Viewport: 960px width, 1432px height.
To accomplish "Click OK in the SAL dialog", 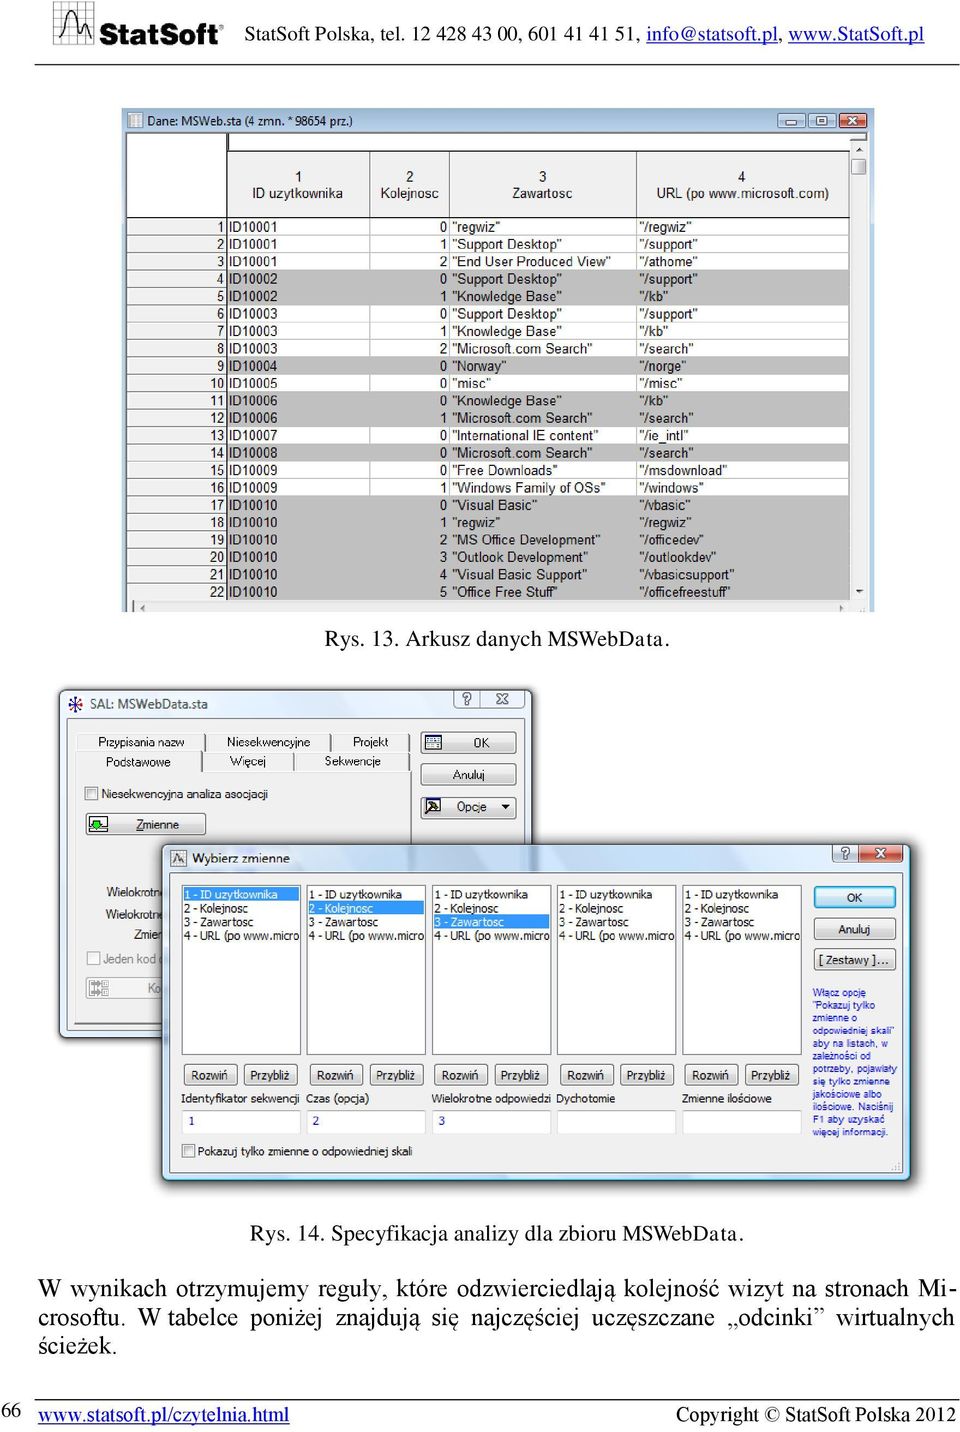I will [468, 743].
